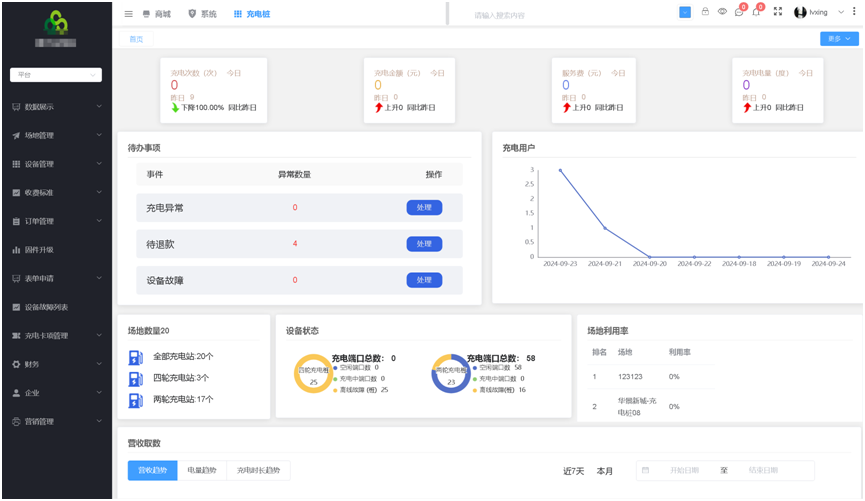Open the 更多 dropdown button

(838, 39)
